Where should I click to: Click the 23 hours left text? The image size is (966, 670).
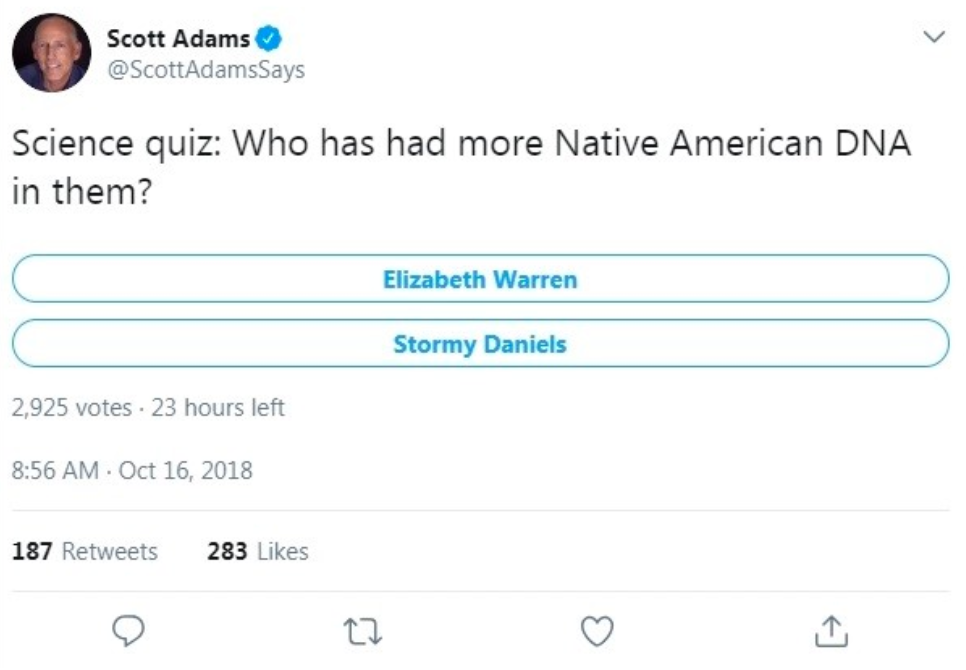click(x=218, y=408)
